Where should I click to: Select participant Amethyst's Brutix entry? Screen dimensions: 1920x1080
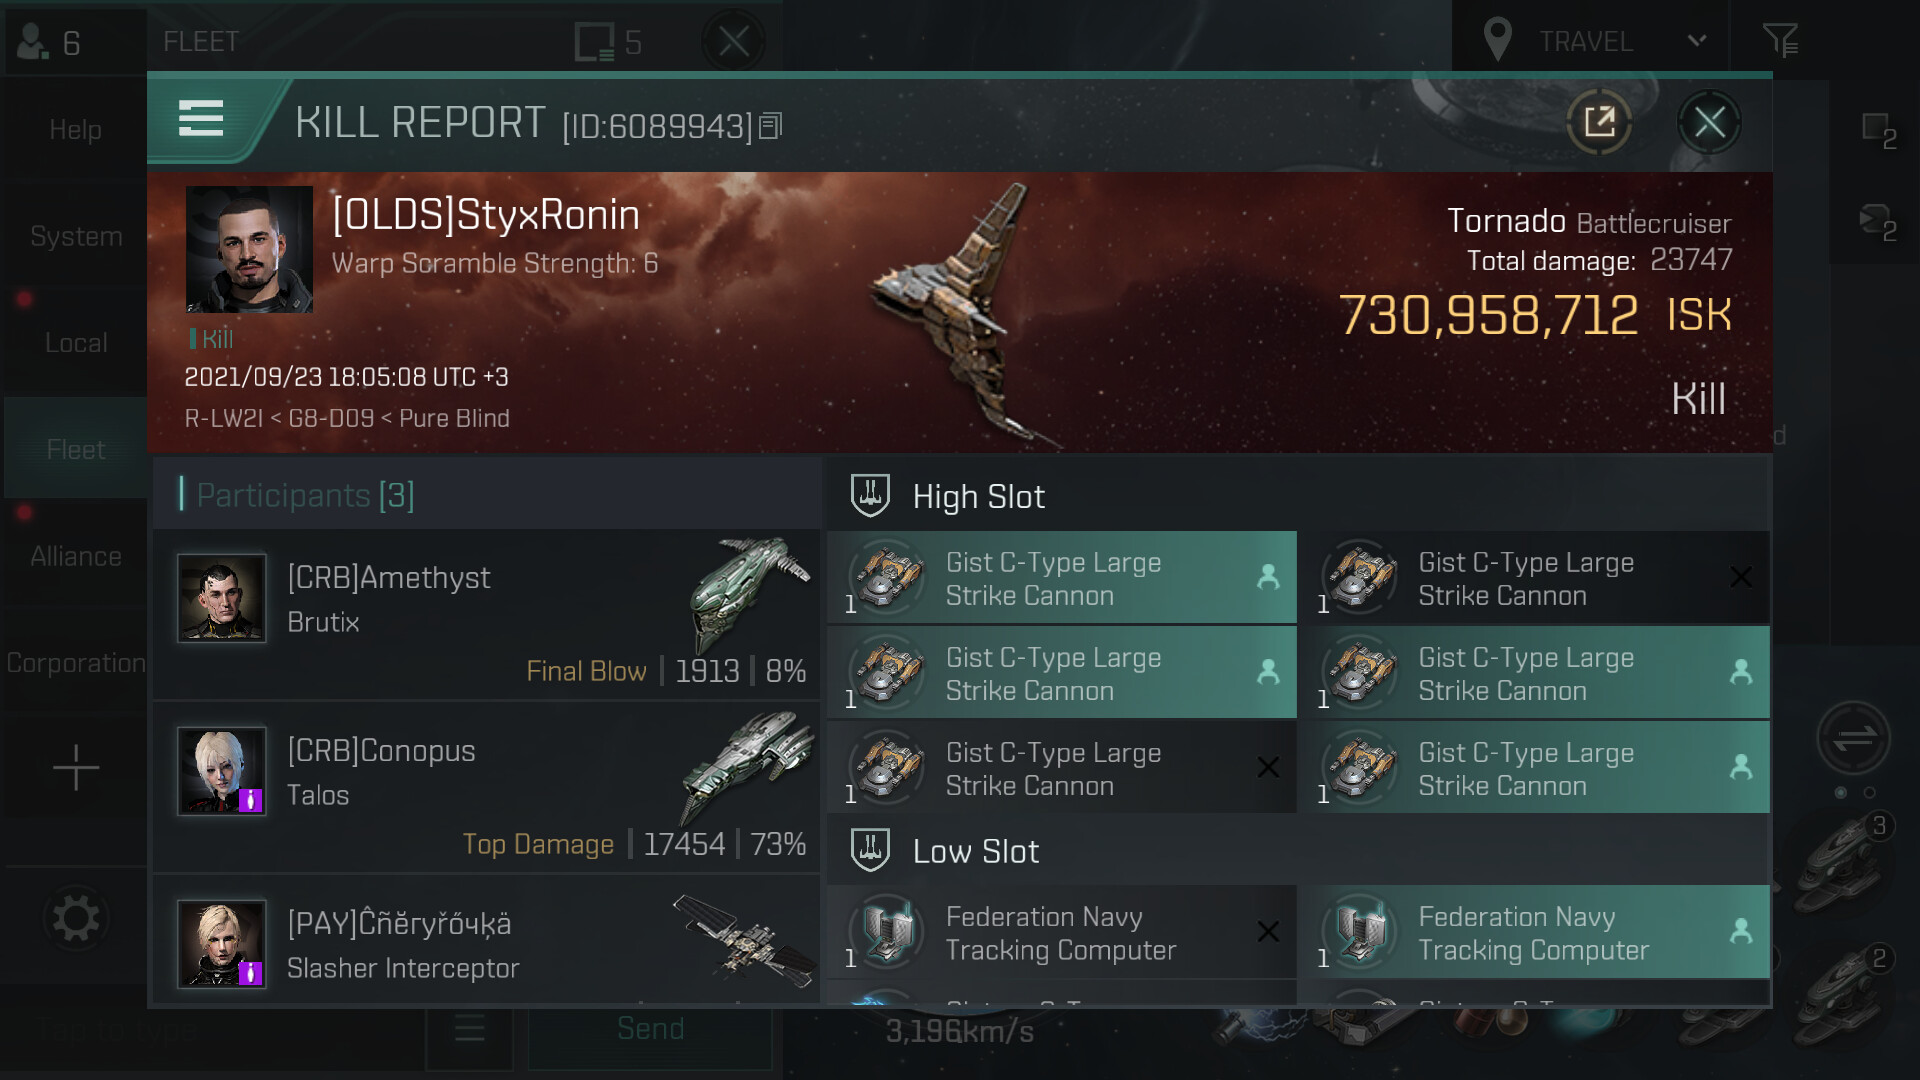point(487,614)
